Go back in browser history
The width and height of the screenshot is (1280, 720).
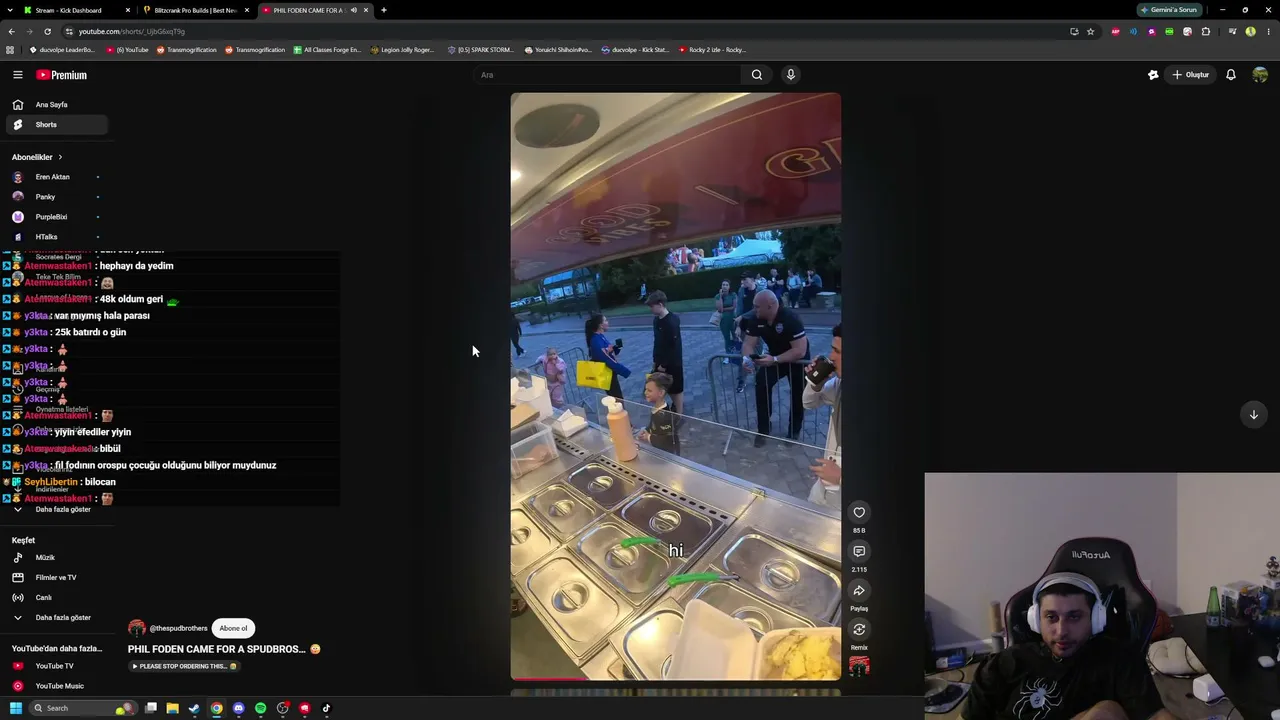(x=12, y=31)
